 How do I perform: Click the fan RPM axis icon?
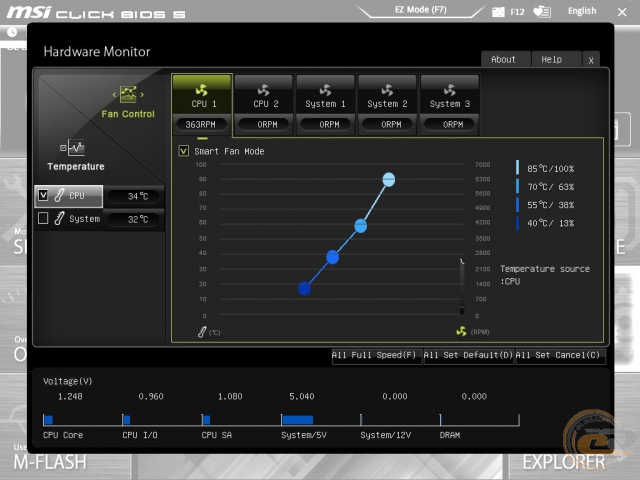tap(461, 331)
